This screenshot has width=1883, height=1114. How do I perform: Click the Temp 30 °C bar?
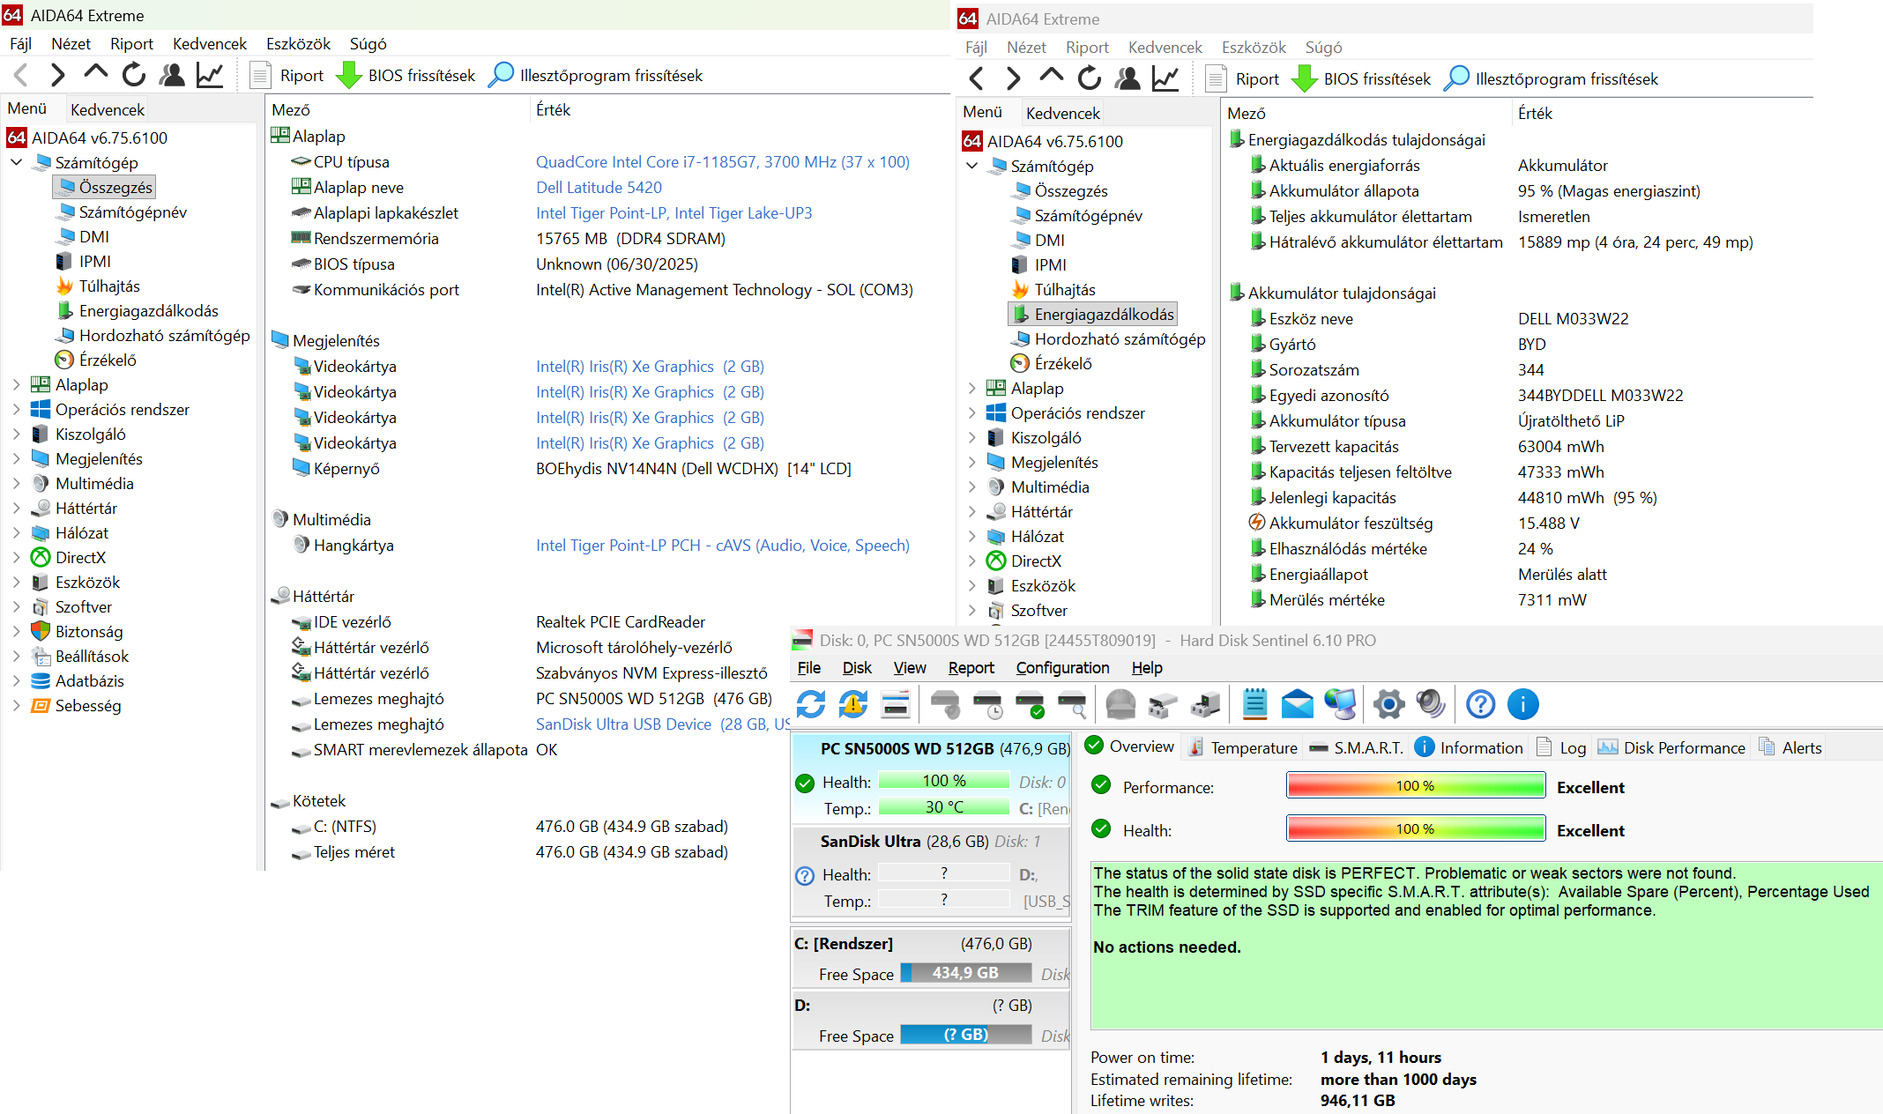click(944, 807)
